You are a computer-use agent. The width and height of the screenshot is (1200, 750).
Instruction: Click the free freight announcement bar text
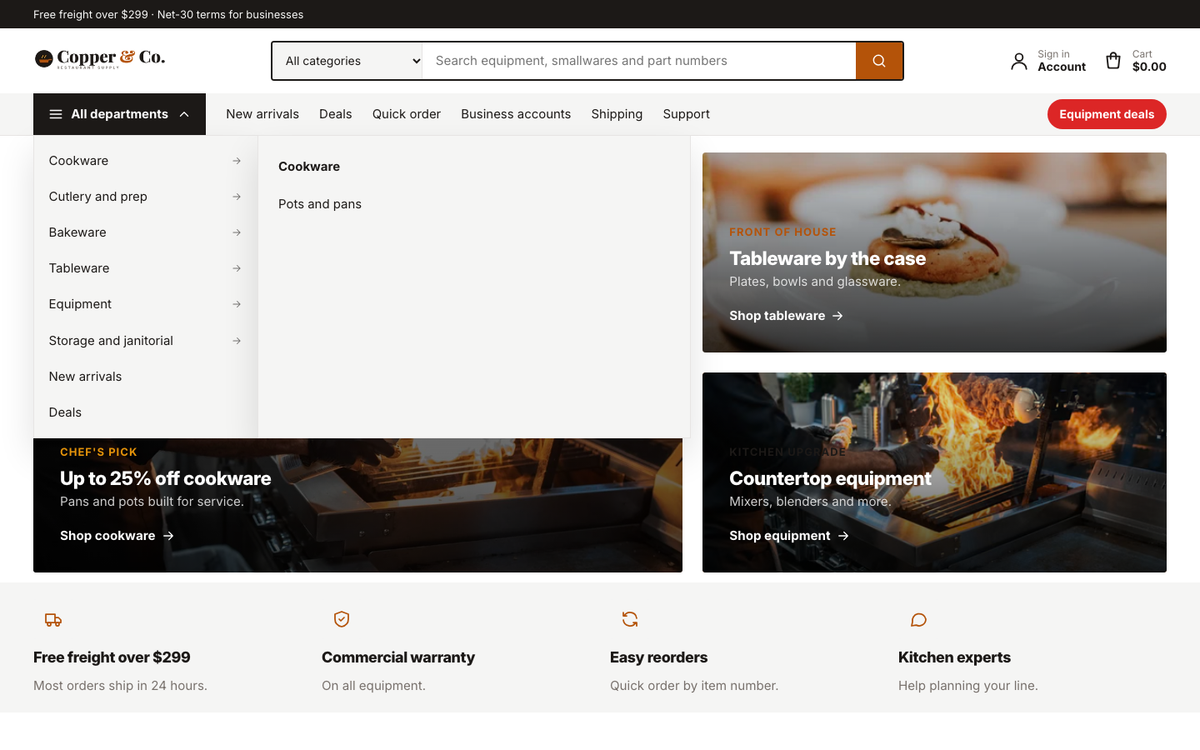(x=168, y=14)
